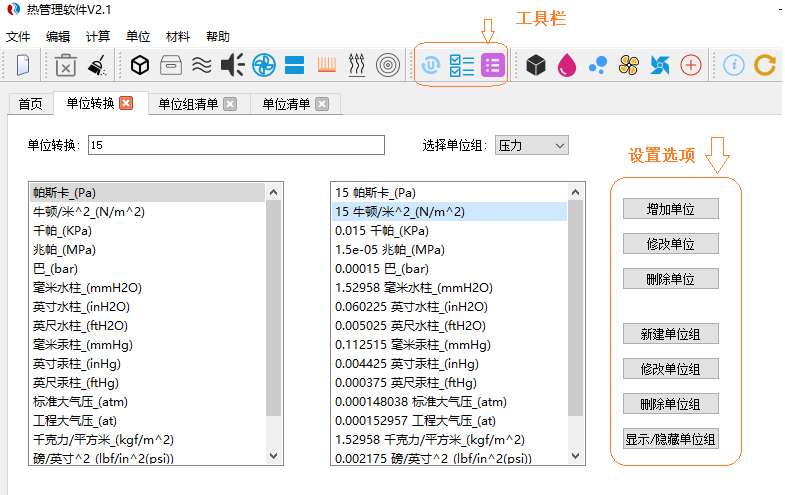Click the speaker noise icon

click(x=233, y=65)
